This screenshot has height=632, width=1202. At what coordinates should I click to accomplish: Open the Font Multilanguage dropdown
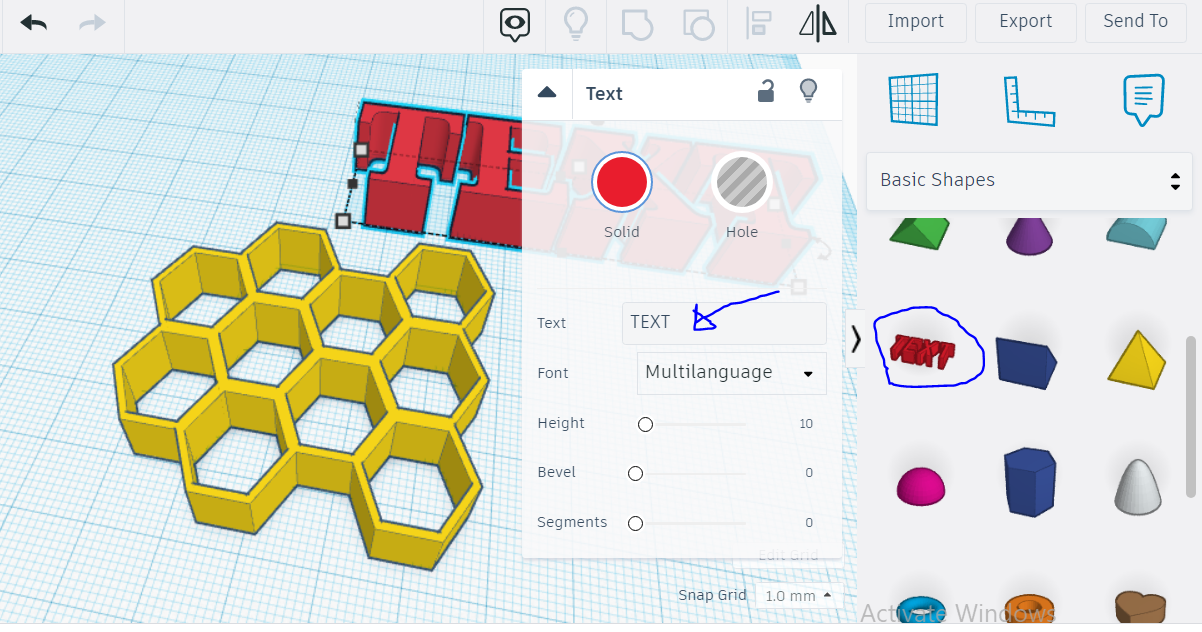[x=732, y=373]
